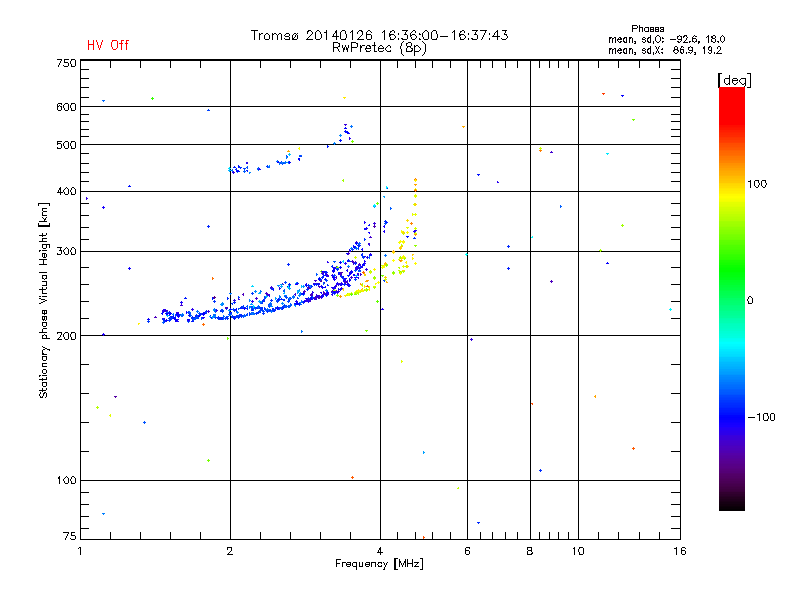Click the red "HV Off" label
The height and width of the screenshot is (600, 800).
tap(108, 45)
